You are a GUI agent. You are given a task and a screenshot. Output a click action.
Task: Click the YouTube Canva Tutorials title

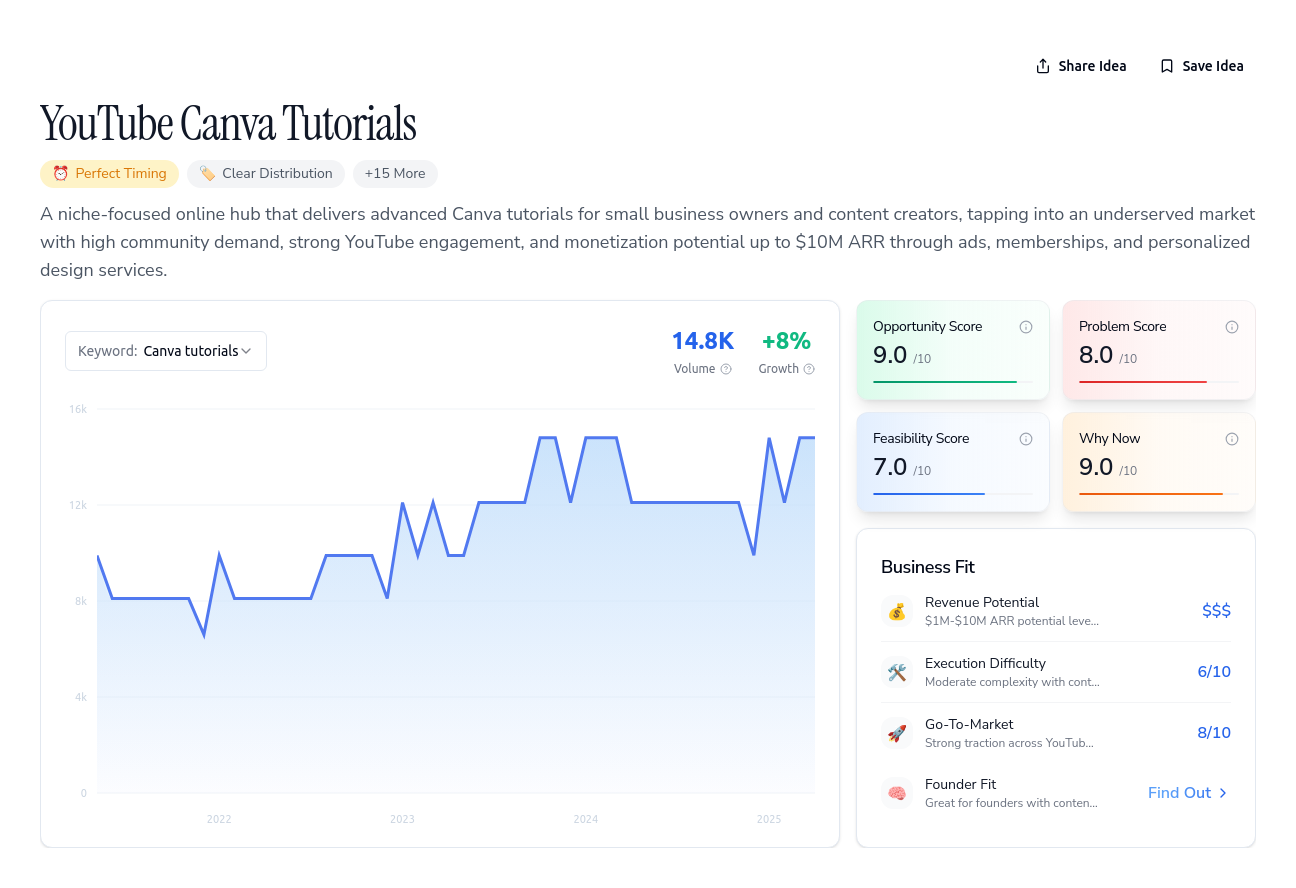click(x=228, y=124)
